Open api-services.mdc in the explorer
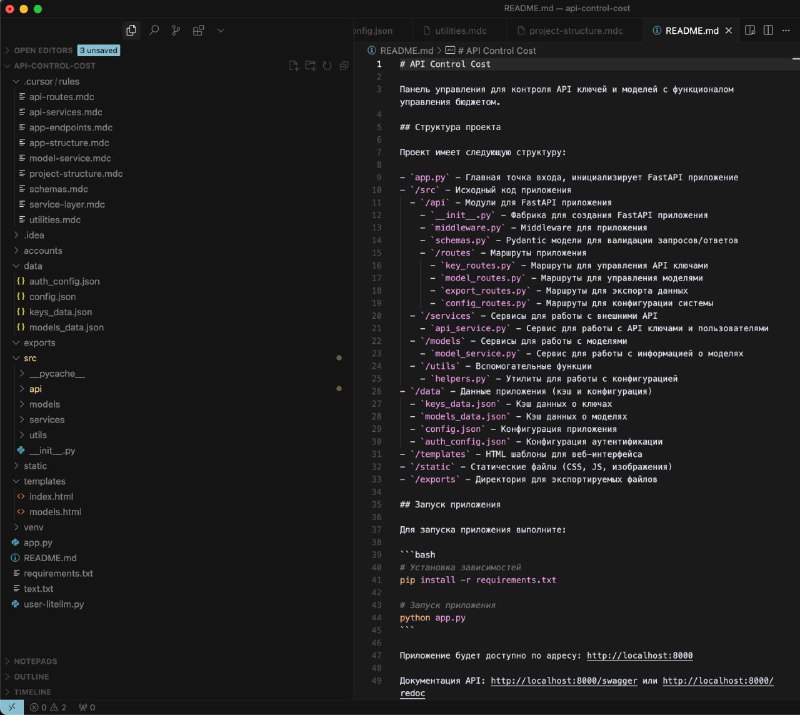The height and width of the screenshot is (715, 800). click(x=65, y=112)
